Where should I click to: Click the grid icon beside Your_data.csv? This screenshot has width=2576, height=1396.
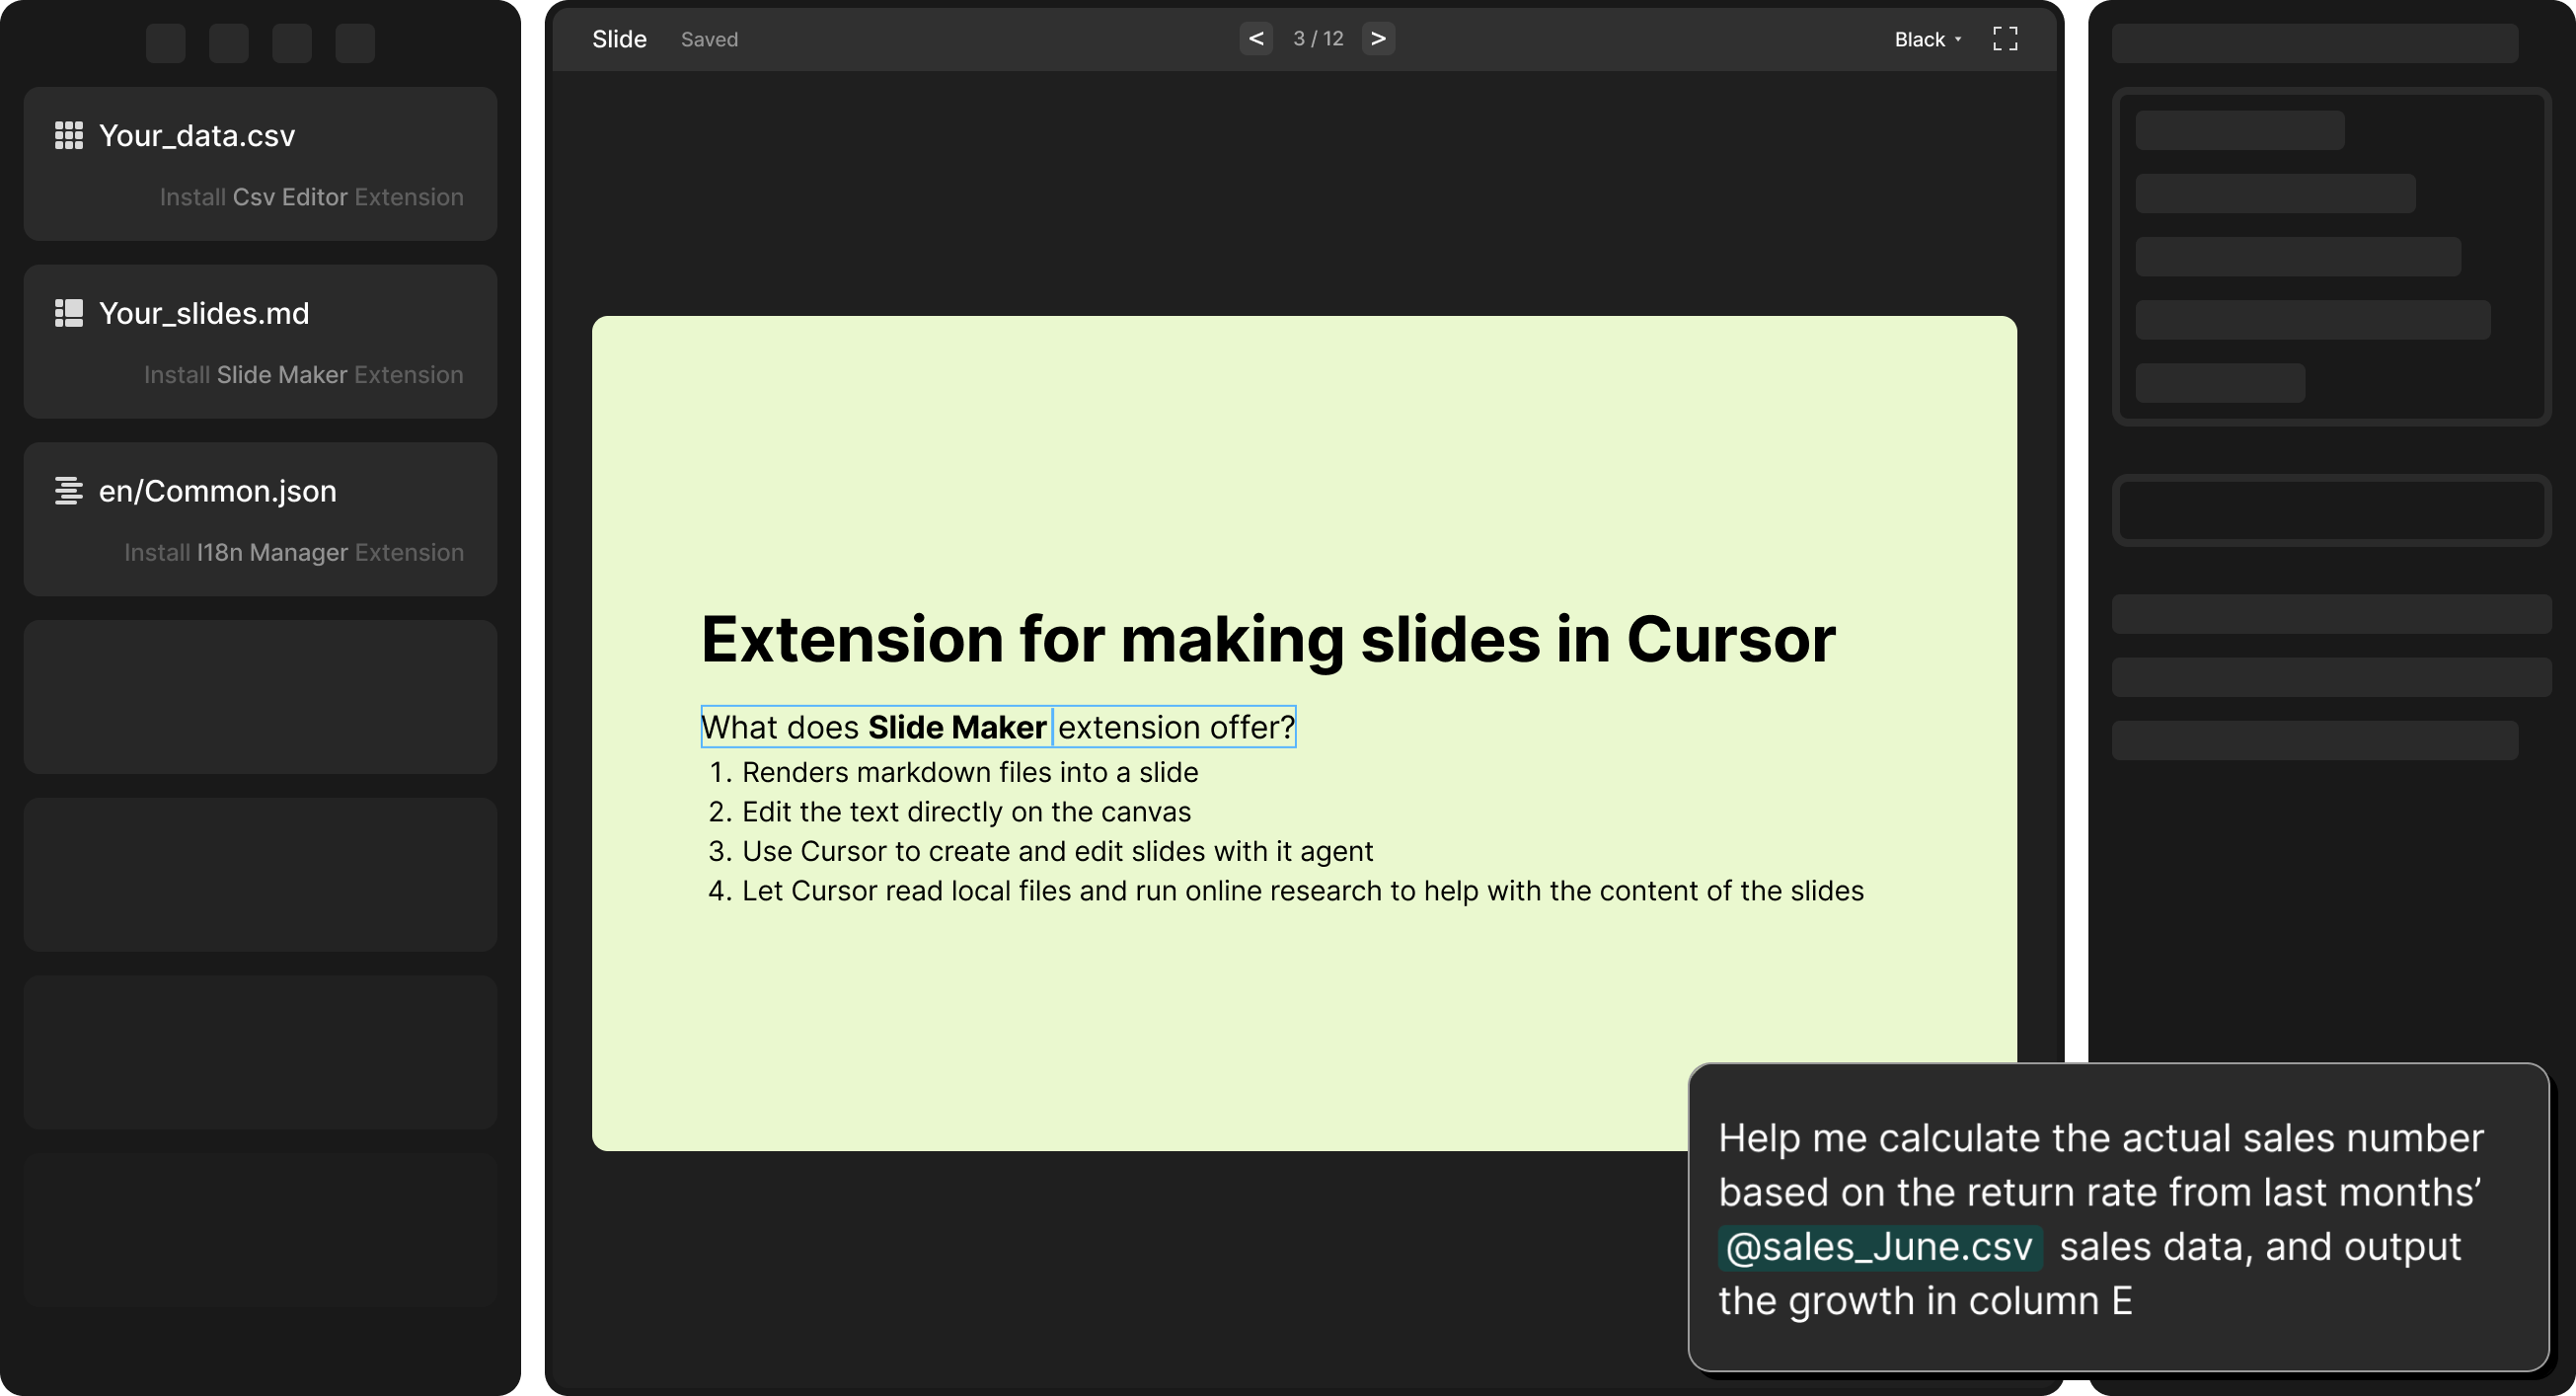point(69,135)
